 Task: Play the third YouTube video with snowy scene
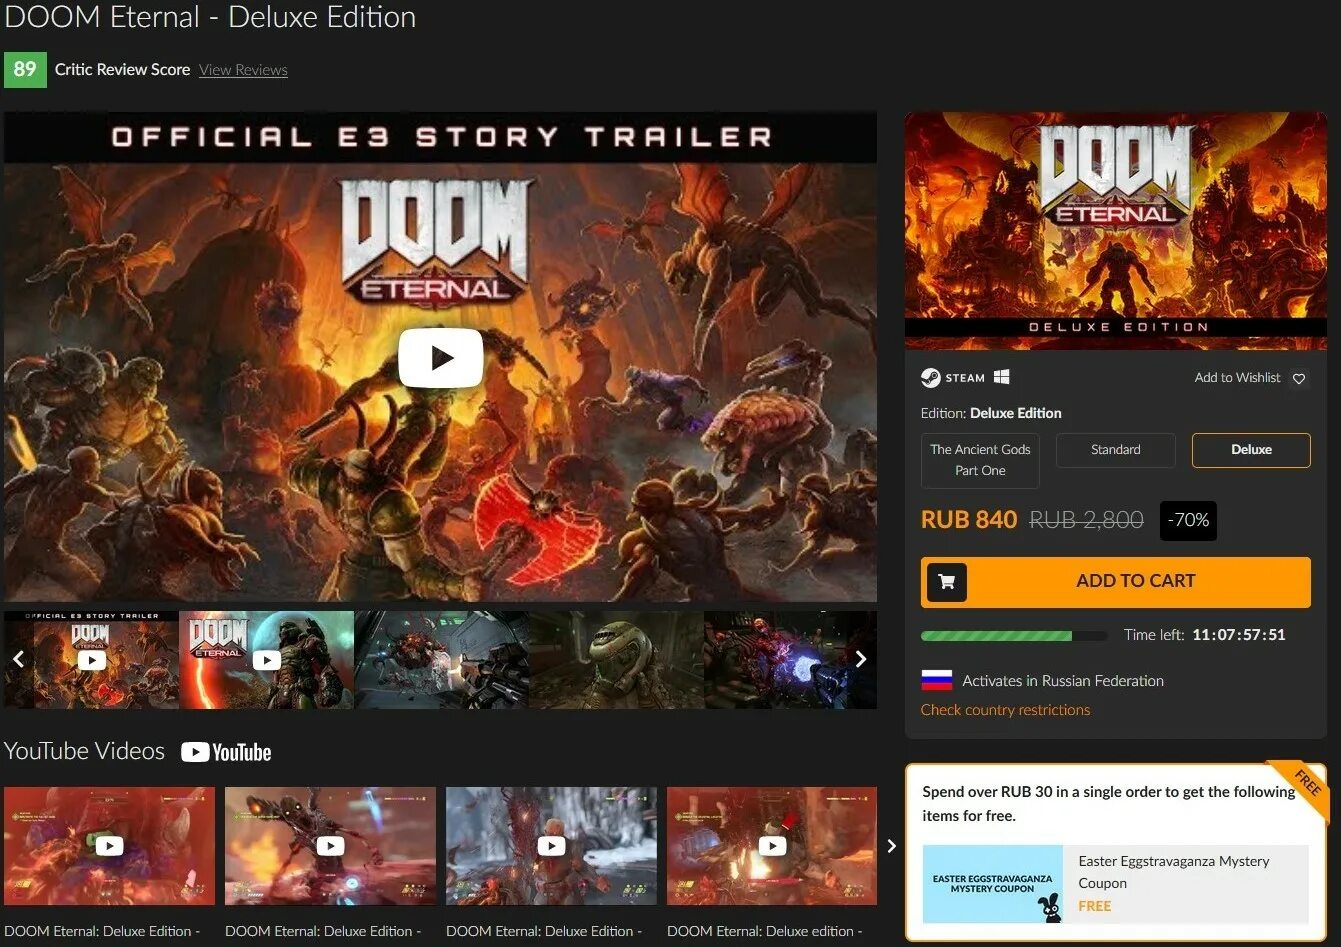551,846
